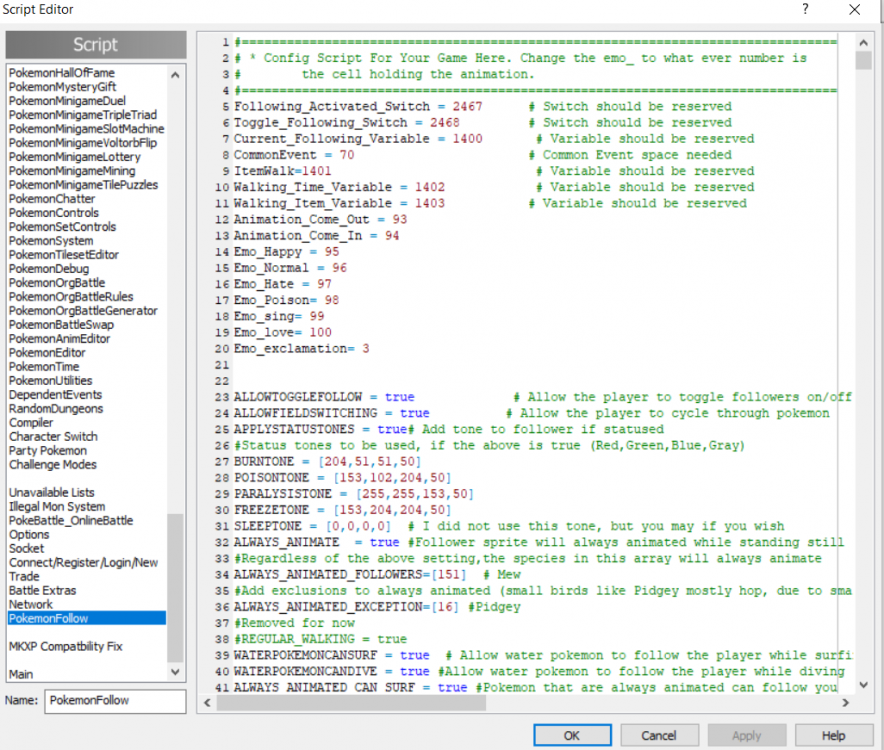Screen dimensions: 884x750
Task: Click the horizontal scroll left arrow
Action: tap(207, 703)
